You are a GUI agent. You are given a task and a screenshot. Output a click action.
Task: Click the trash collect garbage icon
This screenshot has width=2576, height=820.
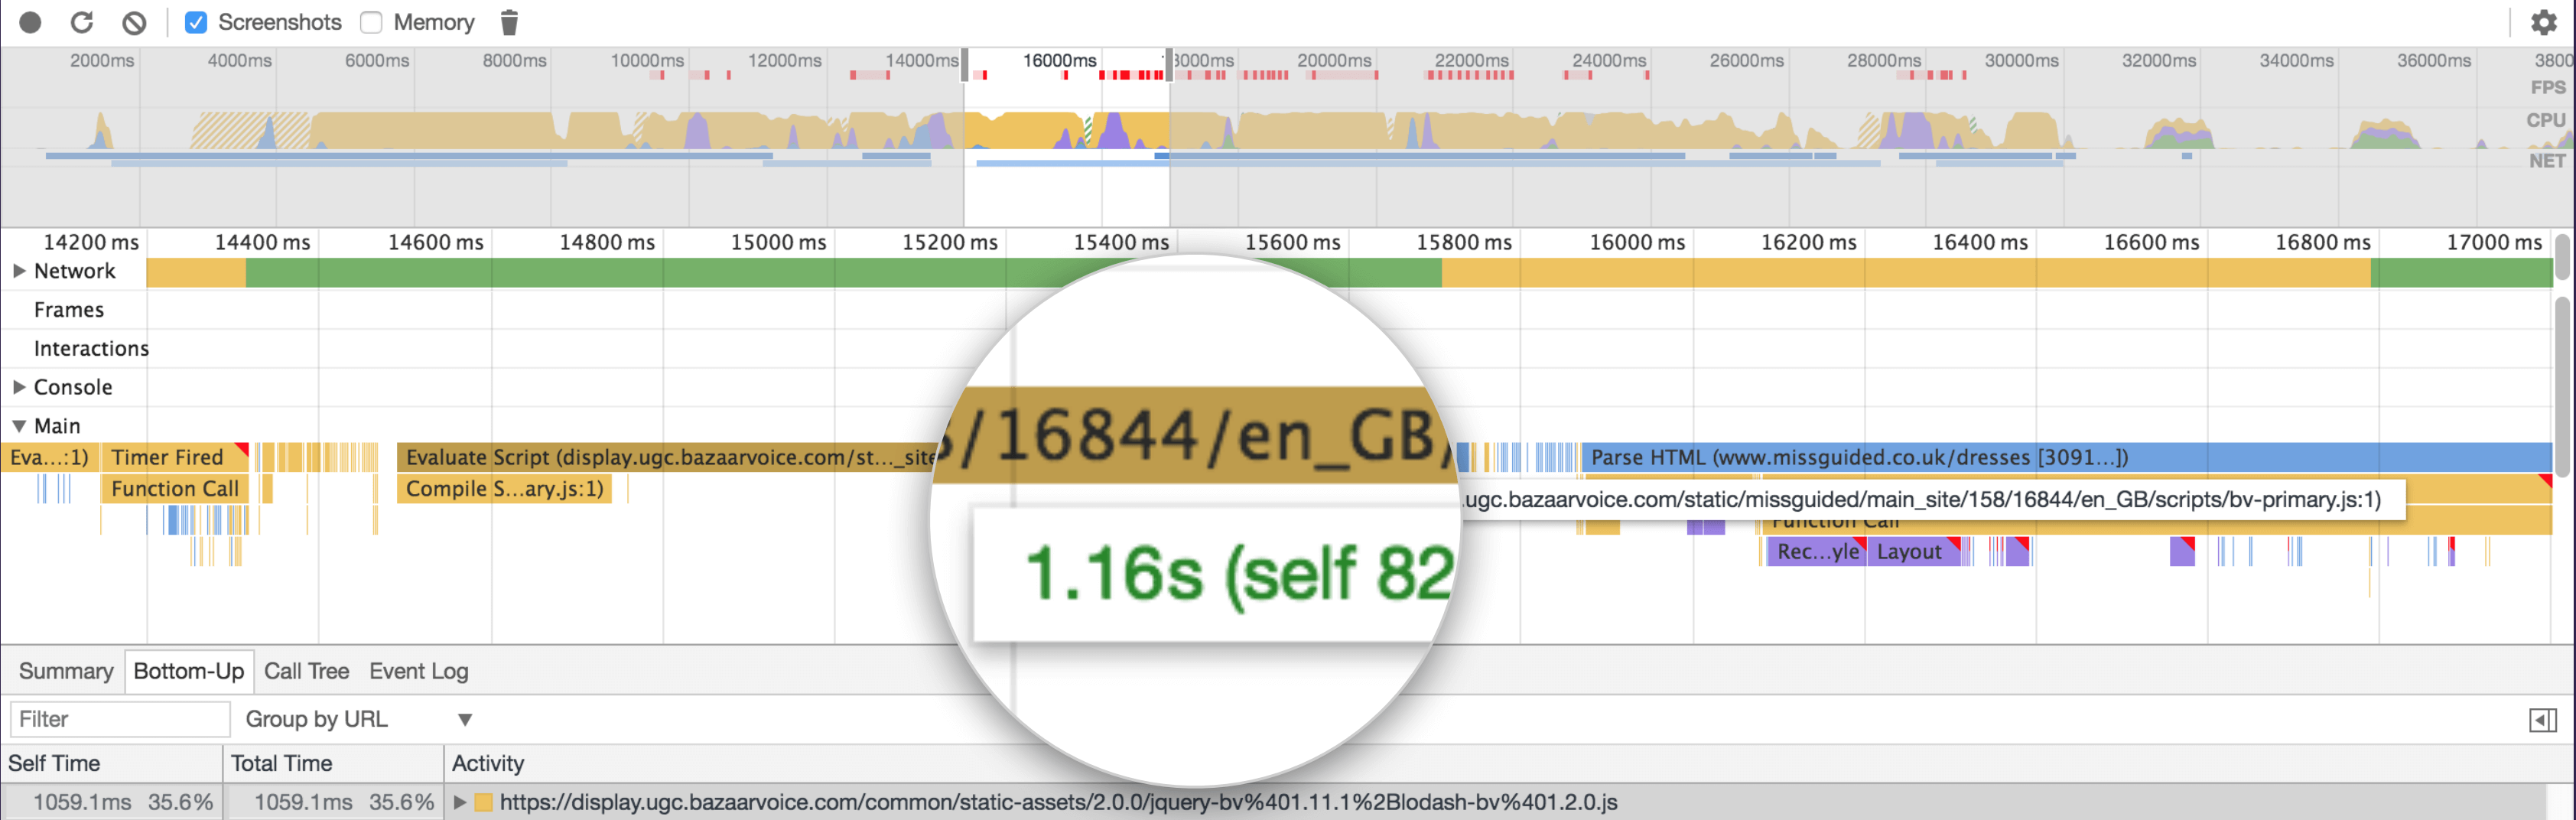click(509, 22)
